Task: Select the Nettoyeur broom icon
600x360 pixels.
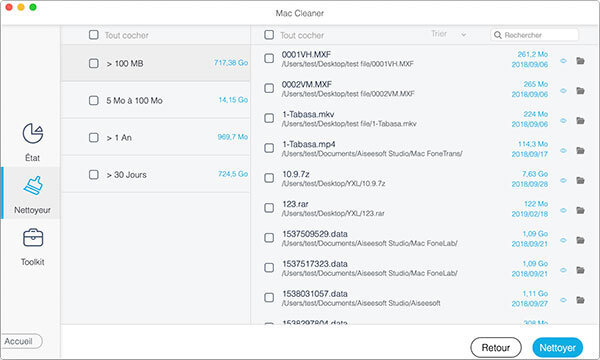Action: [x=33, y=186]
